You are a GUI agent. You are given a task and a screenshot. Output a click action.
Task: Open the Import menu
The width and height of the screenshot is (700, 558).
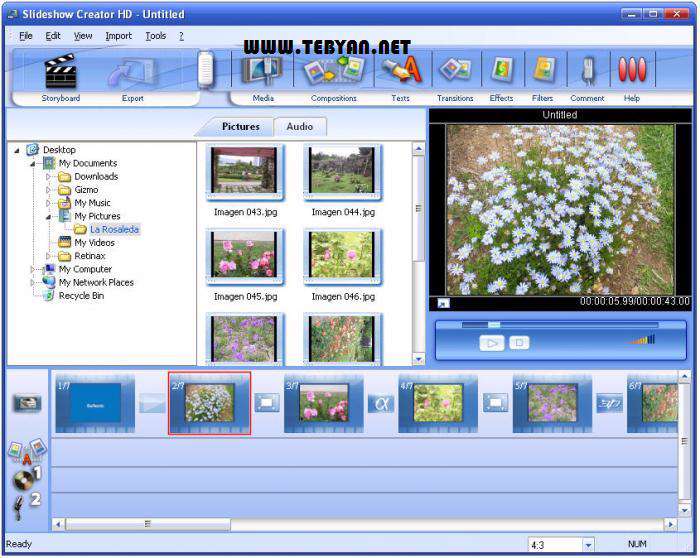(118, 36)
